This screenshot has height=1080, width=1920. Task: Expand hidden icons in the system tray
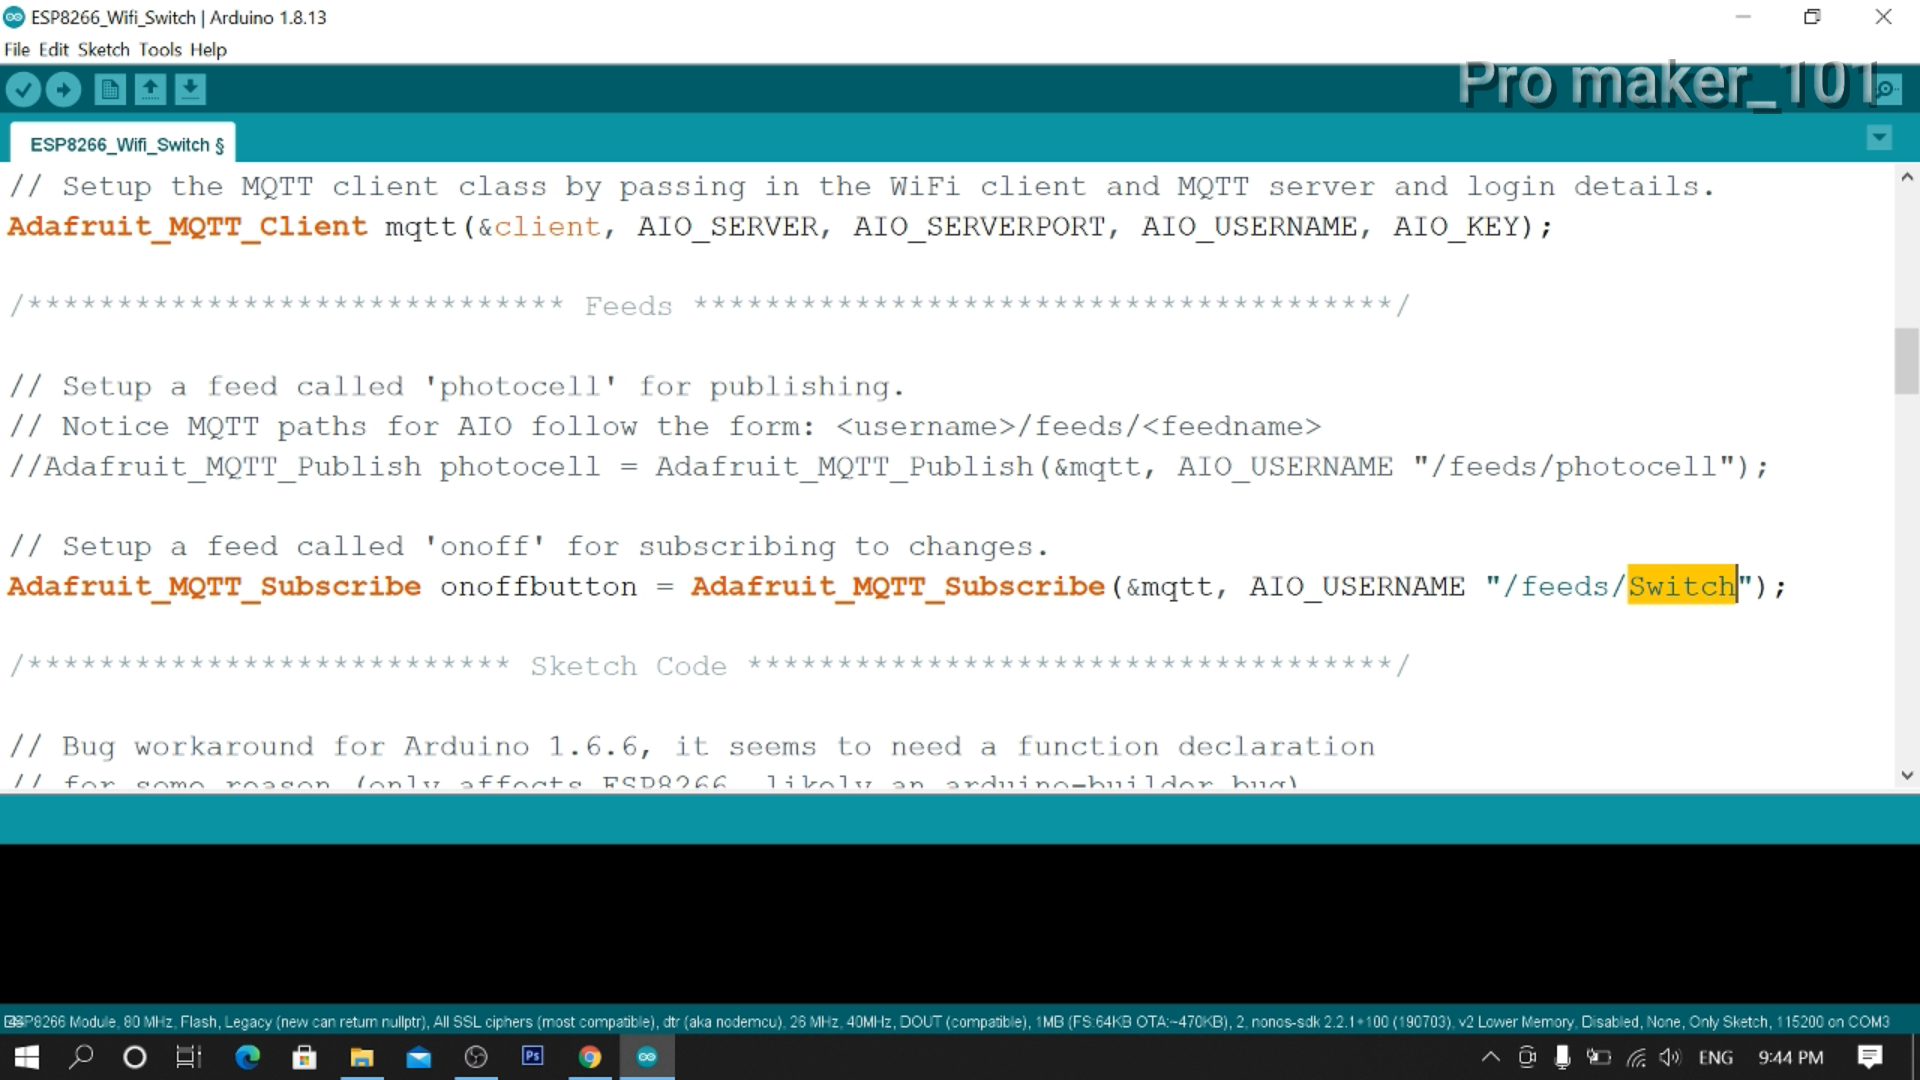[x=1490, y=1057]
